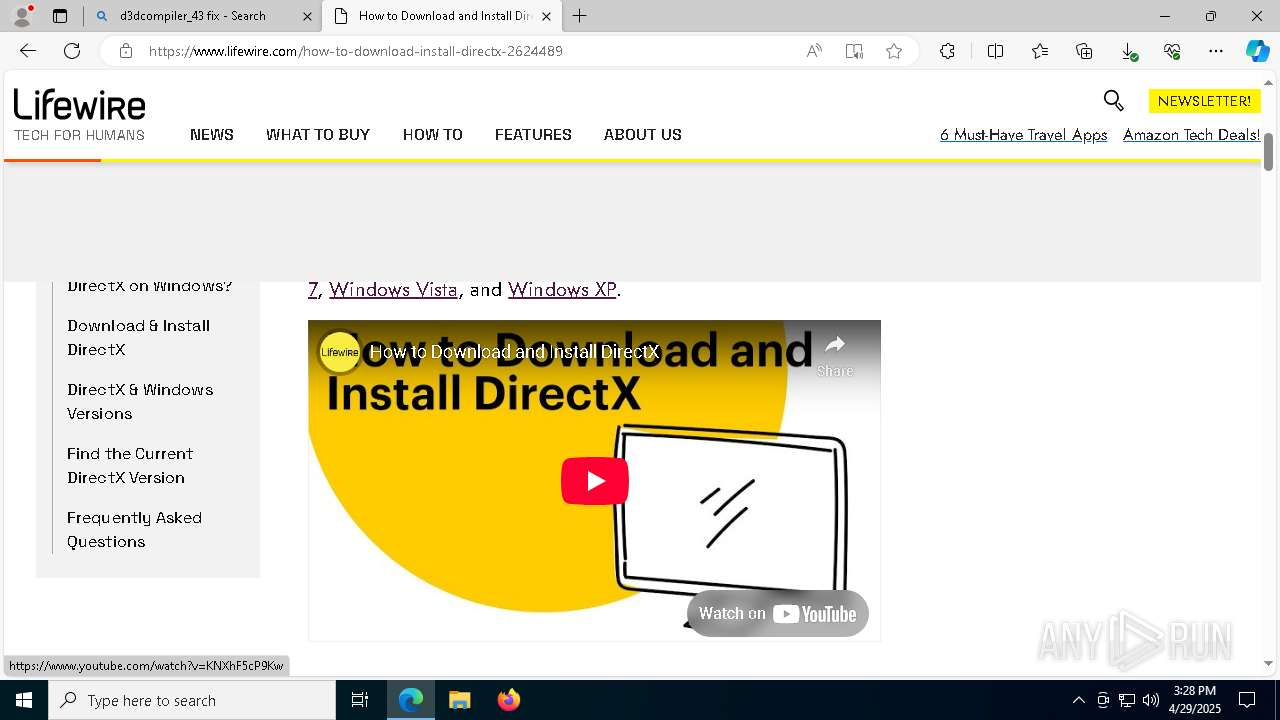This screenshot has width=1280, height=720.
Task: Open Browser essentials heart icon
Action: tap(1172, 51)
